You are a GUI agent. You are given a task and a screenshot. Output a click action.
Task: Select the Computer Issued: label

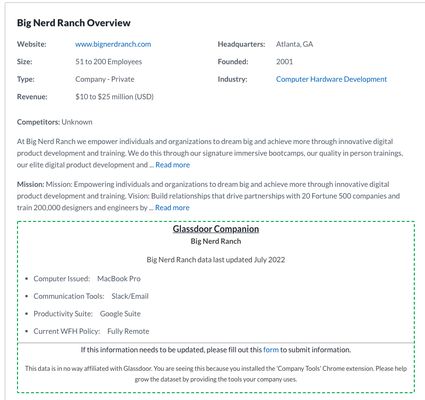(62, 279)
